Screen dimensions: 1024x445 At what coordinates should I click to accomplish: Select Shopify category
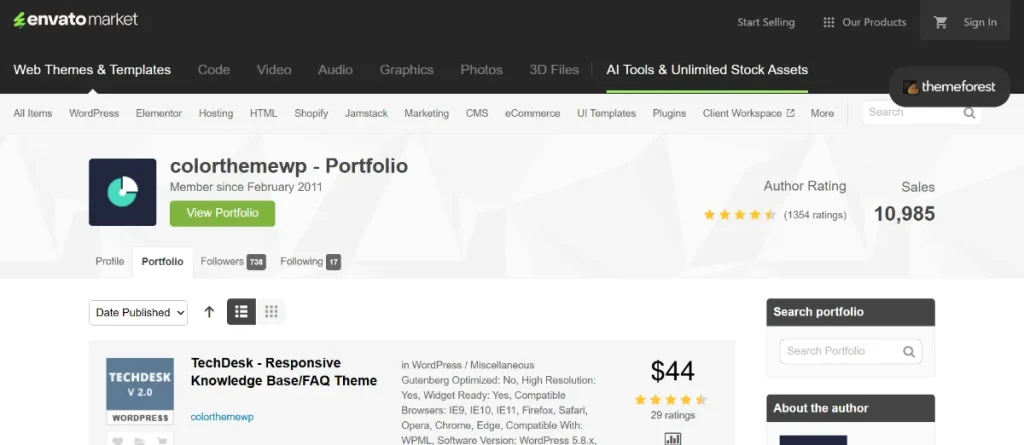[311, 113]
